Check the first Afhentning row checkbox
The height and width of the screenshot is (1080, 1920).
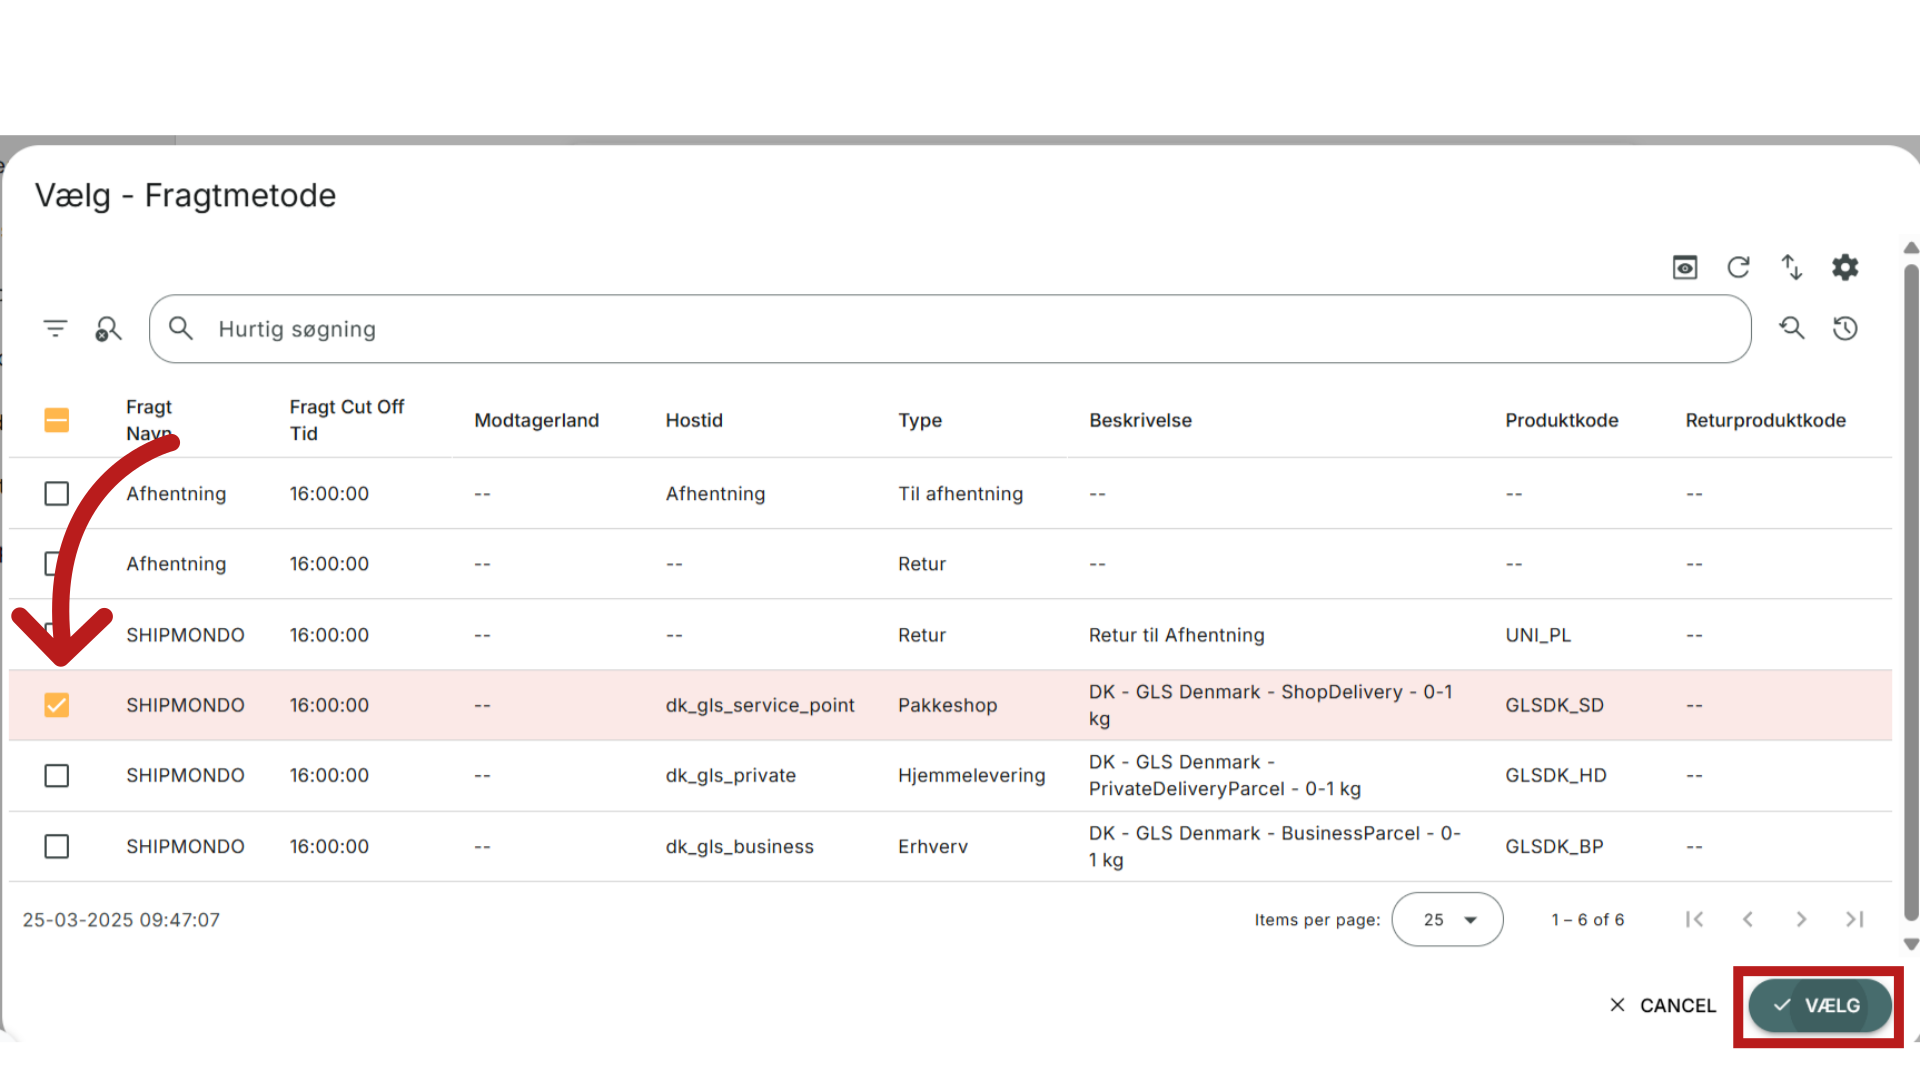[x=57, y=494]
